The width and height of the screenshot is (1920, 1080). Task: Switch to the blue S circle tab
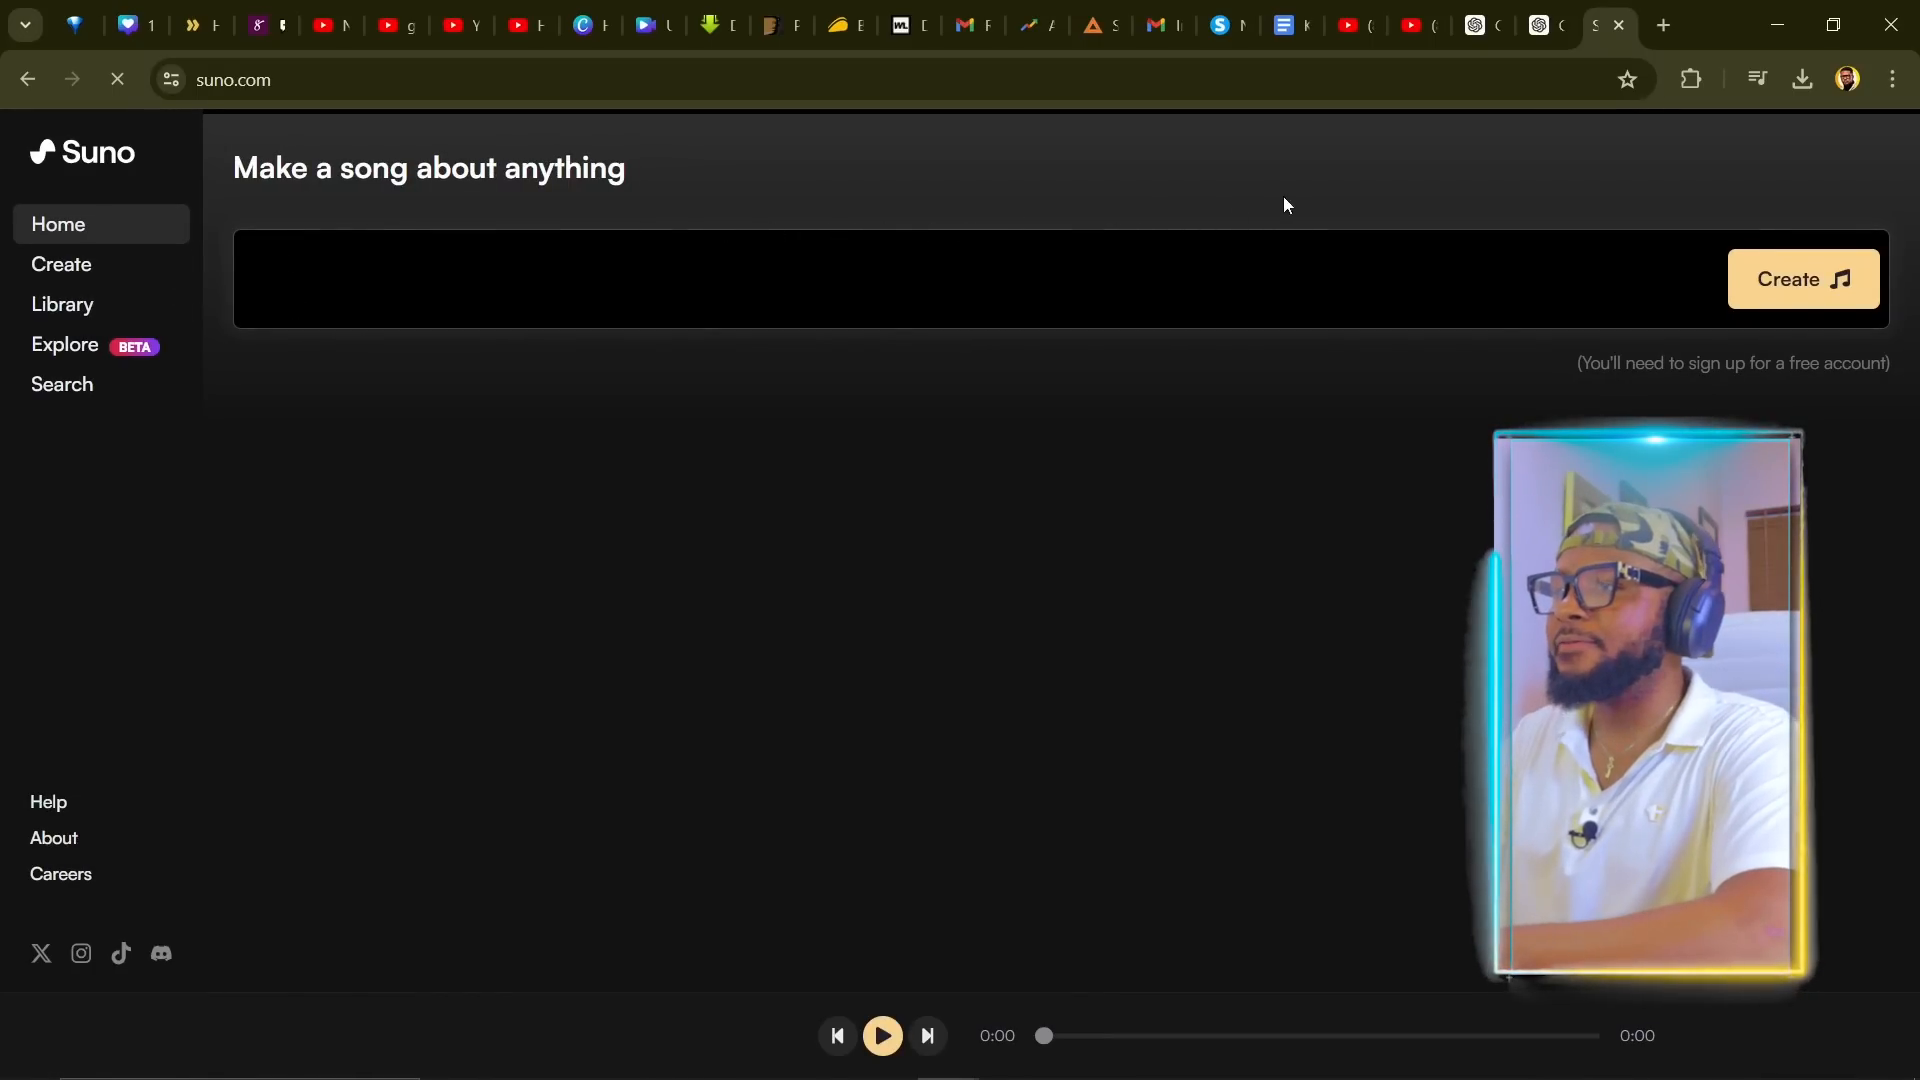(x=1228, y=25)
